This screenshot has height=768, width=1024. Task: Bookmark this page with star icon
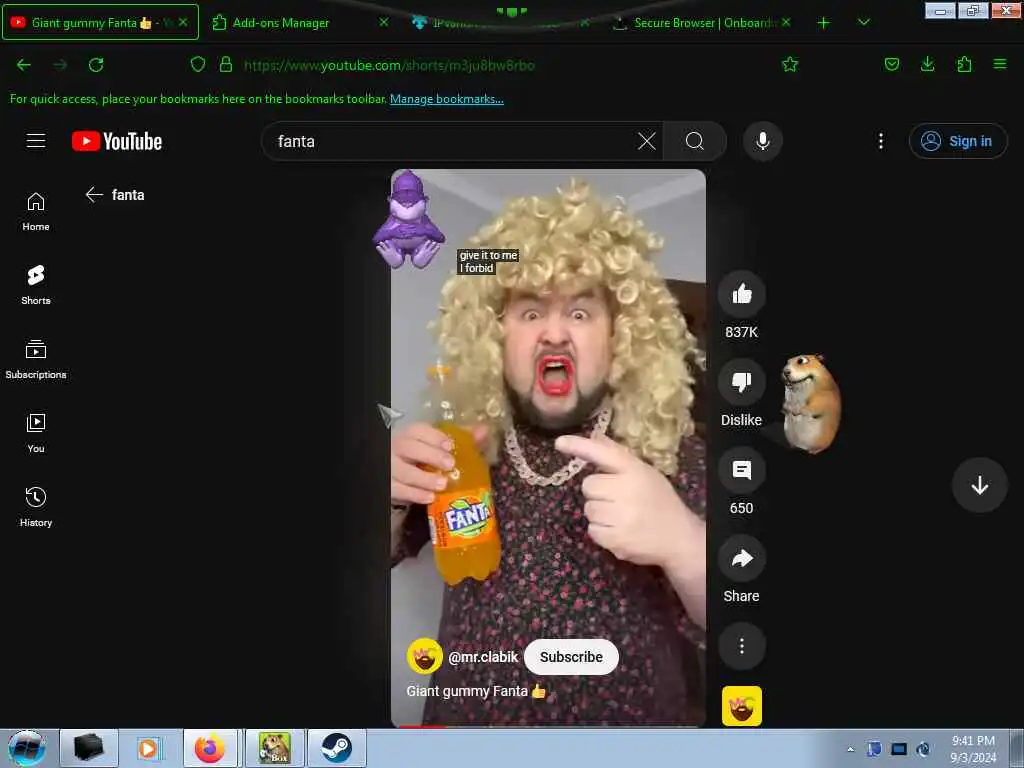coord(790,64)
